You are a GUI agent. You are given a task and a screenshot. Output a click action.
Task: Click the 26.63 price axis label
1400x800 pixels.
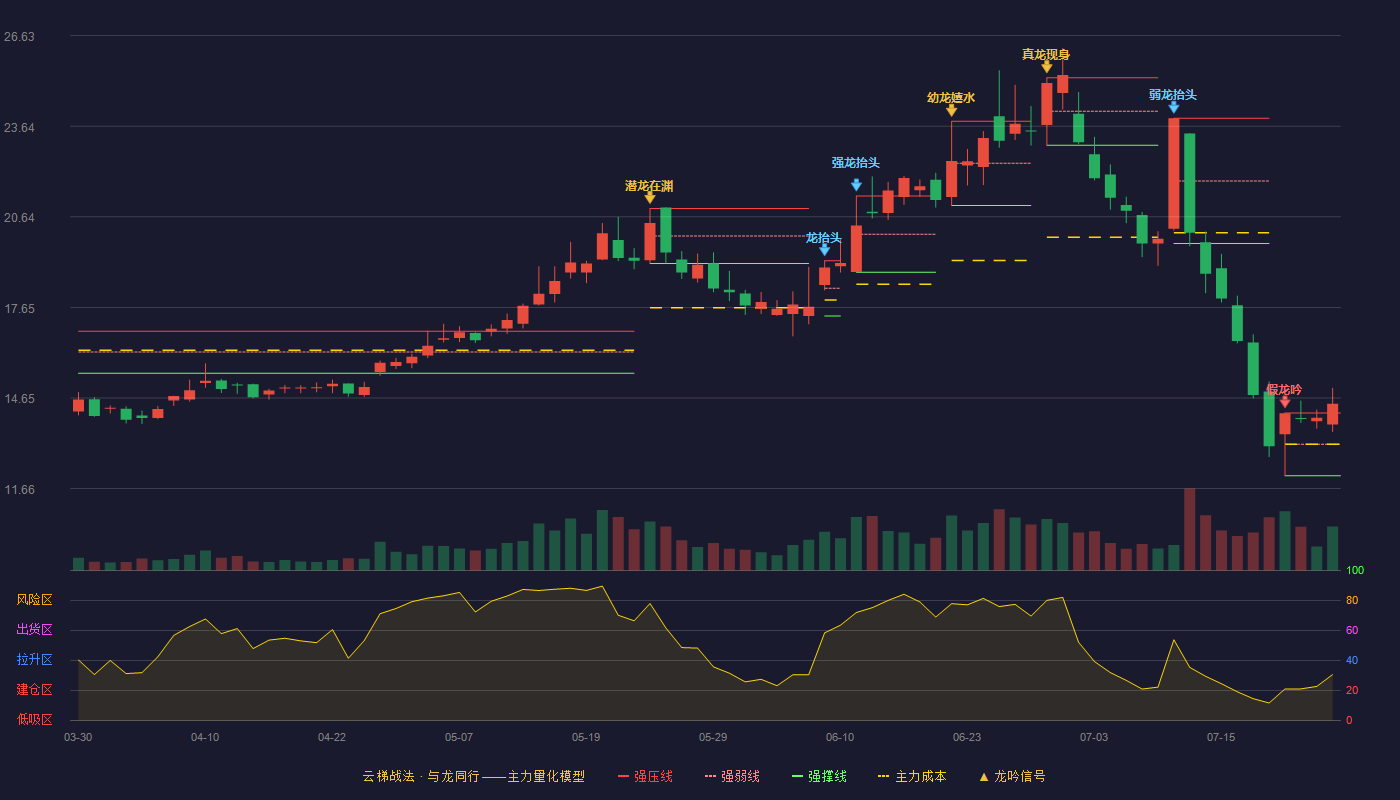[19, 37]
